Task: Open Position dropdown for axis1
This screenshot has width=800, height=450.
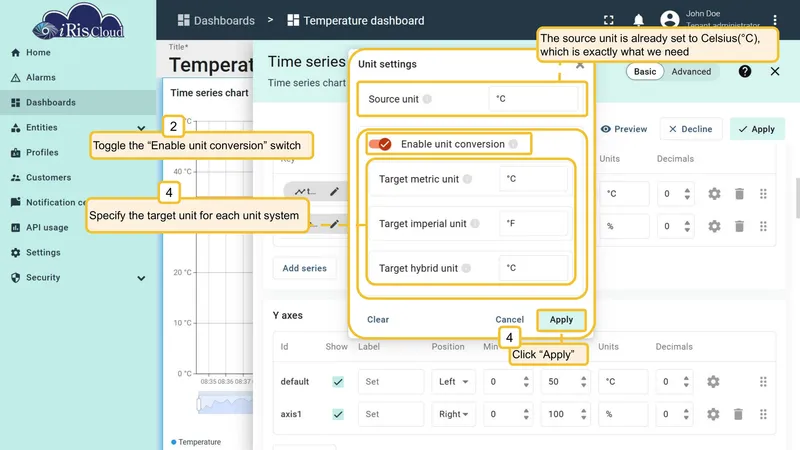Action: 453,414
